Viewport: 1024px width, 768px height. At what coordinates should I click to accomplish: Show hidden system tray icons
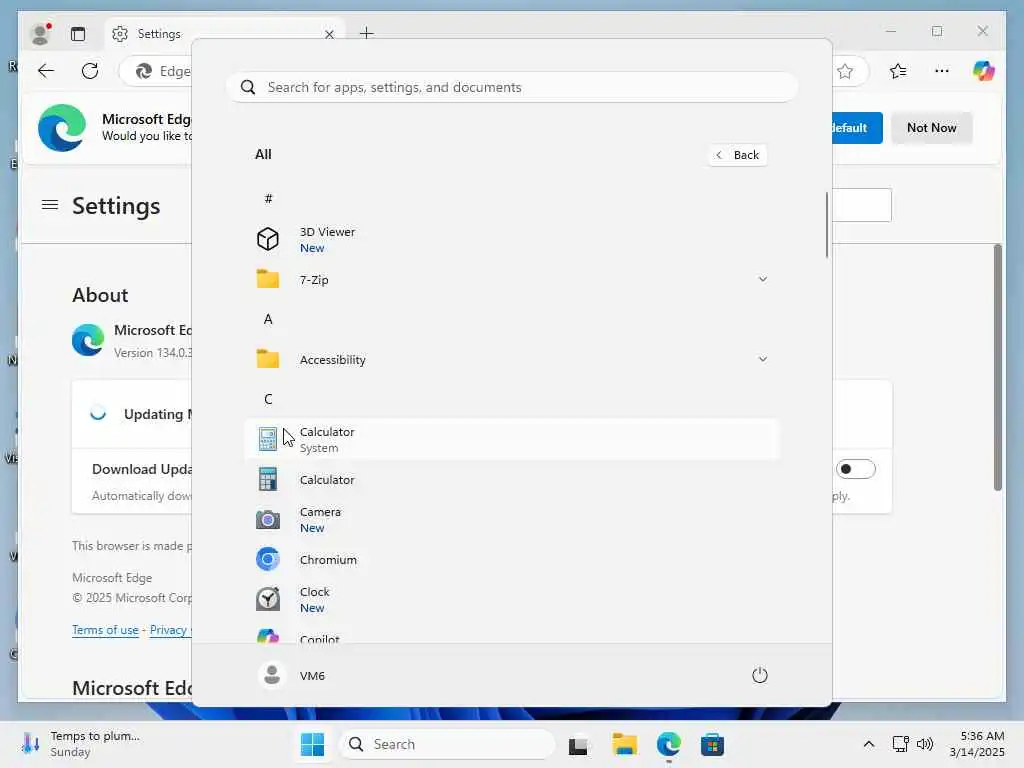tap(869, 744)
